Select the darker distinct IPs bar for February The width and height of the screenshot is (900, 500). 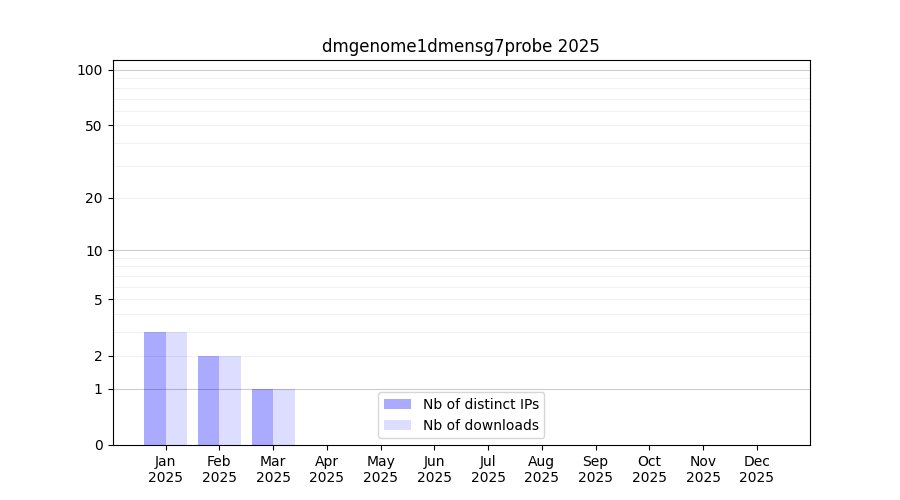pos(208,400)
